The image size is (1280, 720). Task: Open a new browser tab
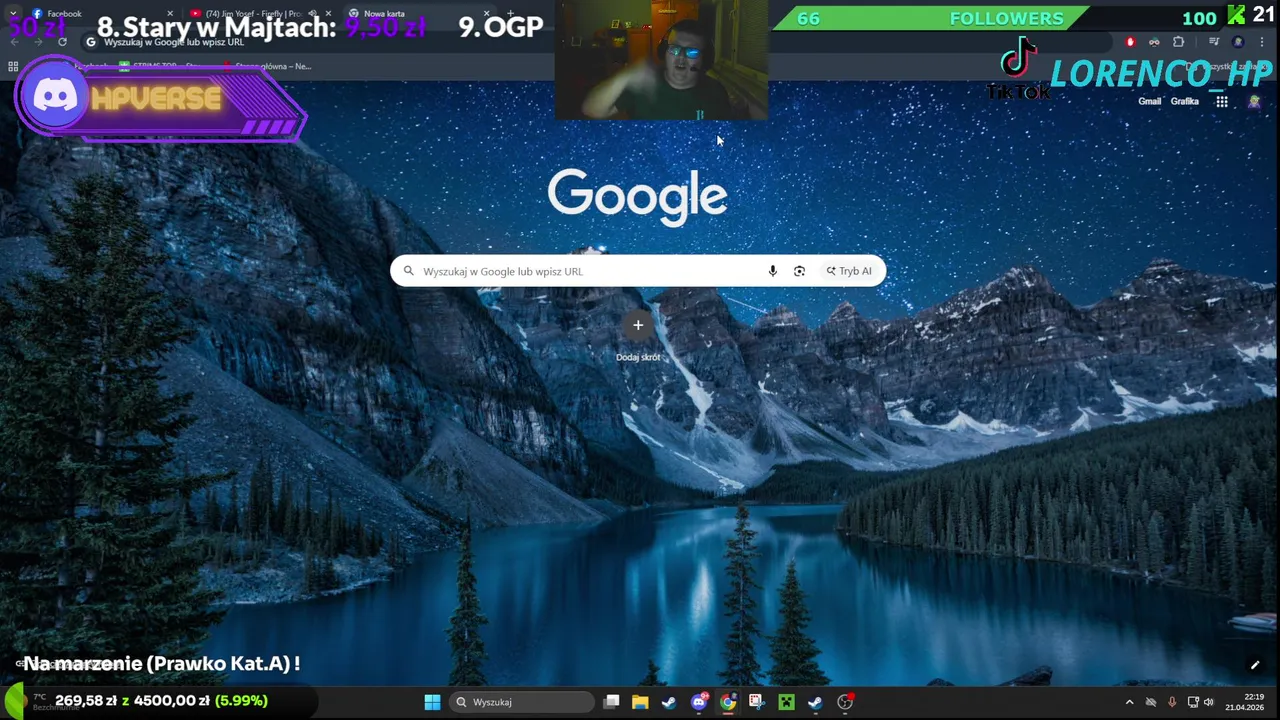[x=510, y=13]
